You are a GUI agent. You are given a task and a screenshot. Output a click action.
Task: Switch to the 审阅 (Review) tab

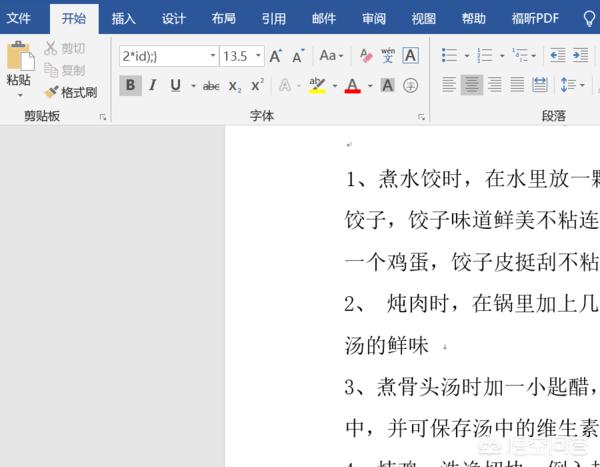point(374,18)
